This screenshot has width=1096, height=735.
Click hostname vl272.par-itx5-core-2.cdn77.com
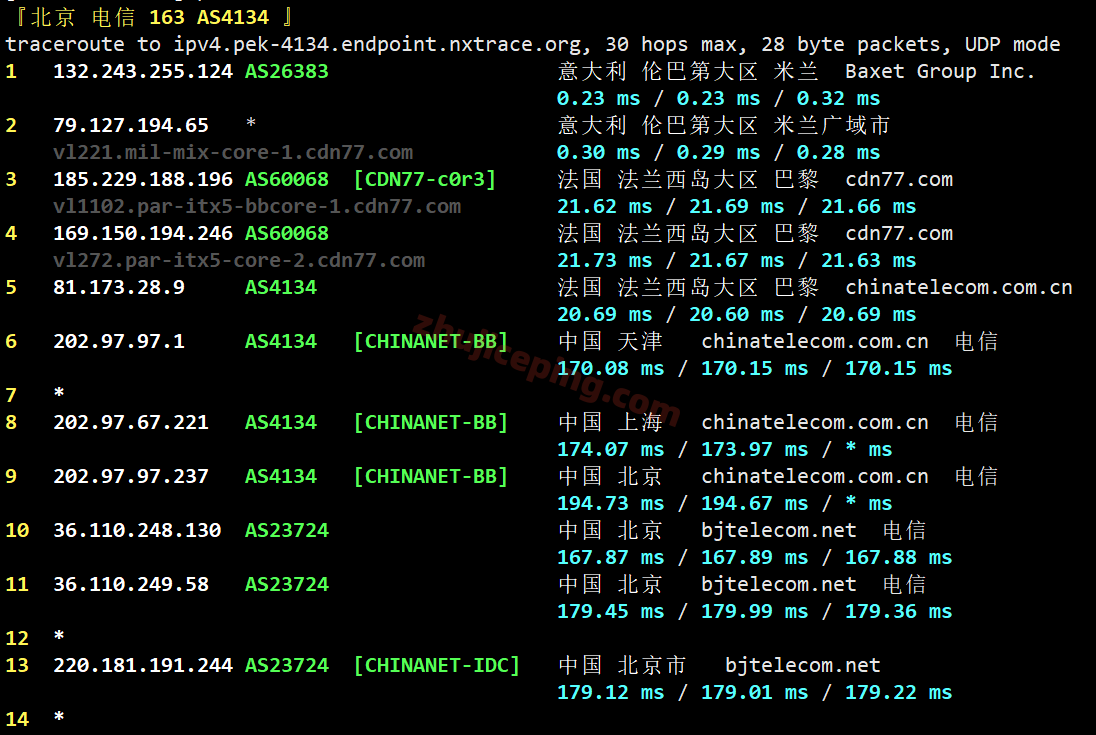point(239,260)
